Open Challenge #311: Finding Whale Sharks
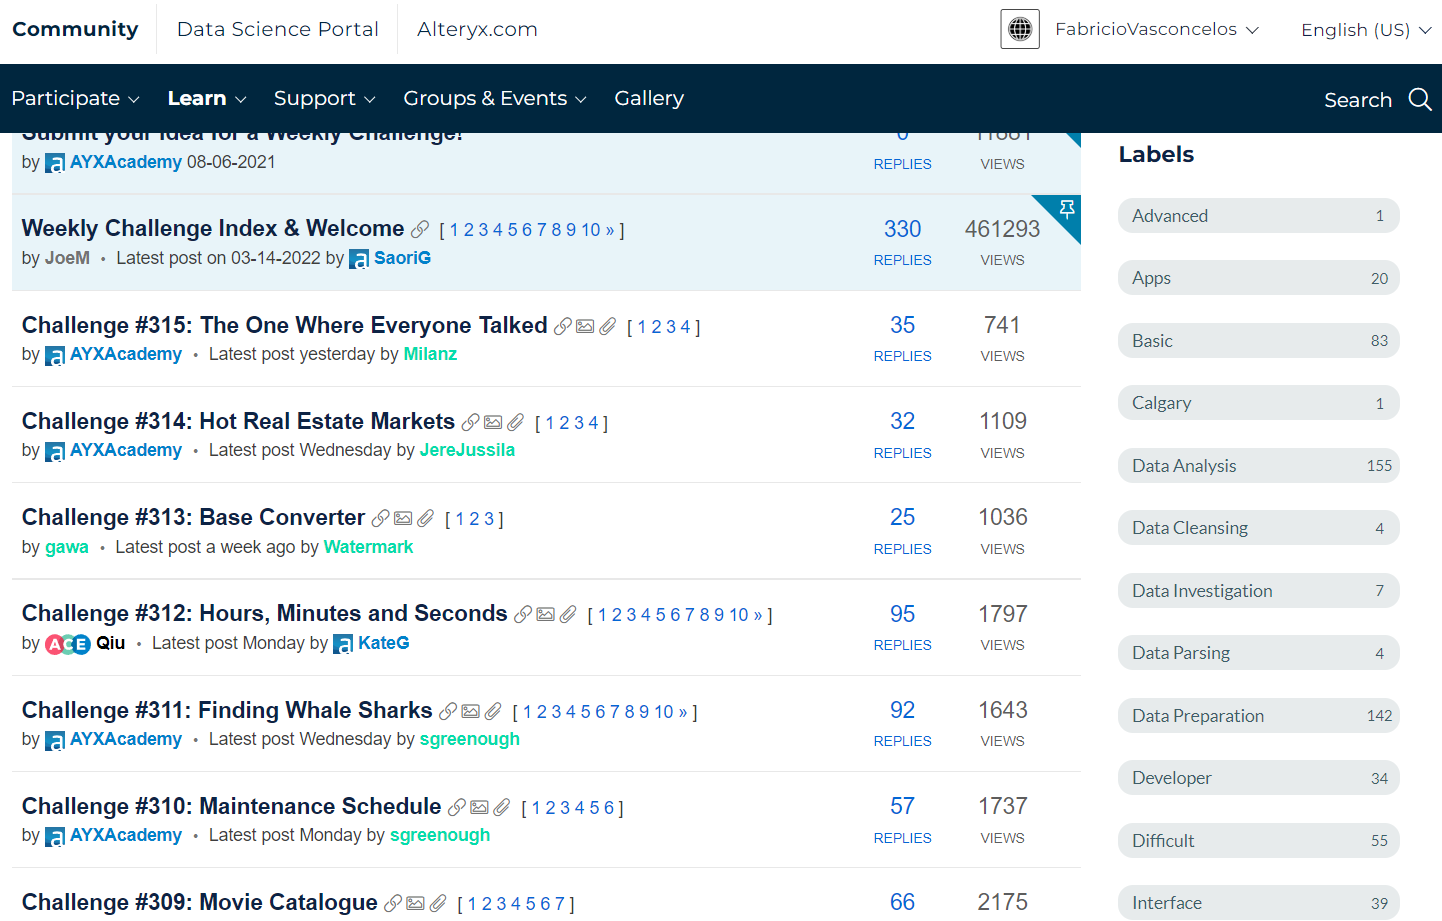The image size is (1442, 921). pyautogui.click(x=227, y=710)
